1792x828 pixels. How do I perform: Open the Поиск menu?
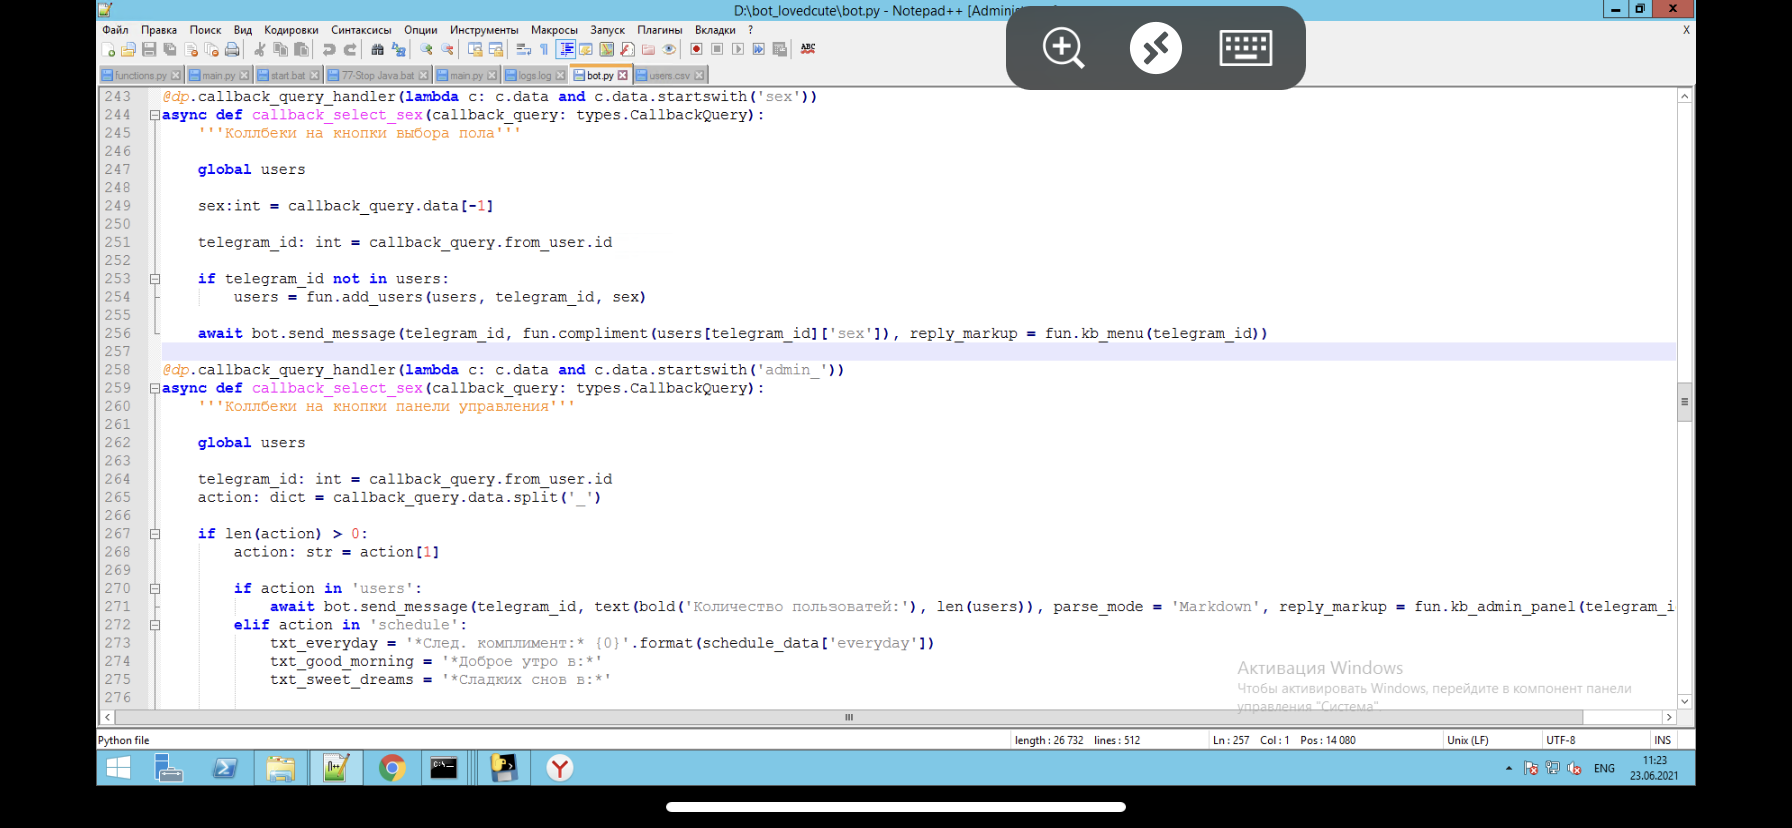click(205, 30)
